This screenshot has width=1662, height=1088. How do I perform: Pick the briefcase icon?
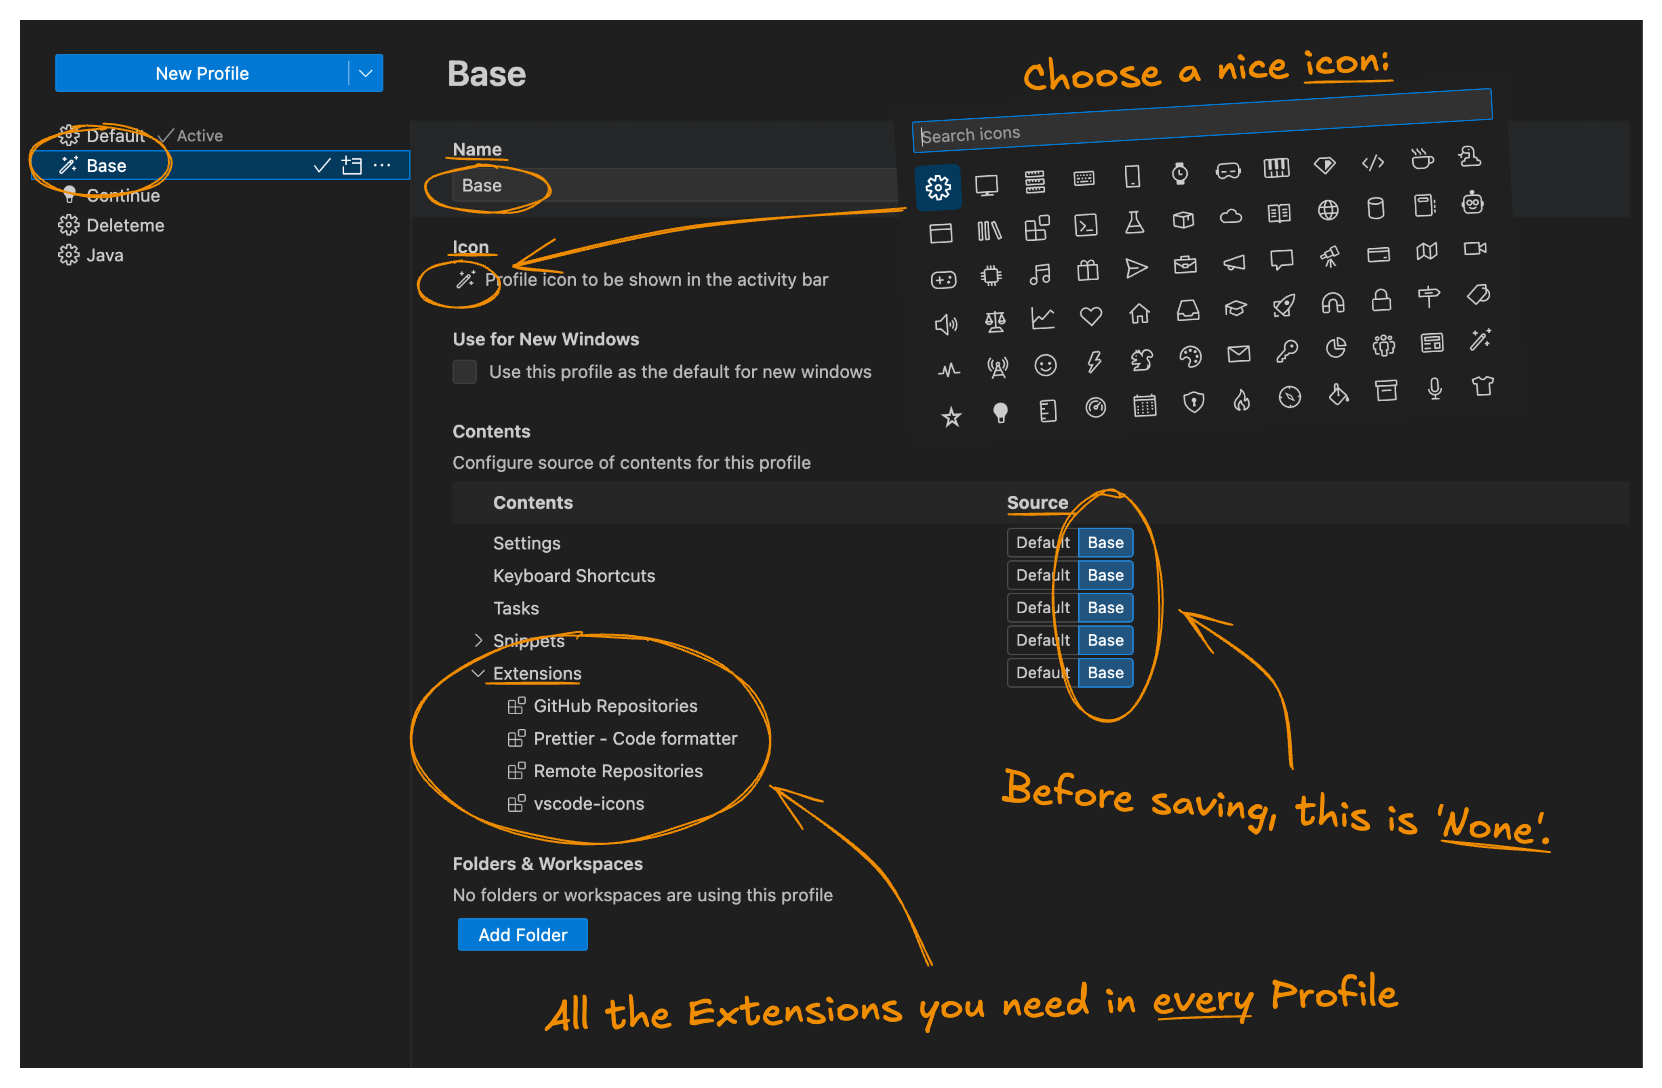tap(1185, 265)
